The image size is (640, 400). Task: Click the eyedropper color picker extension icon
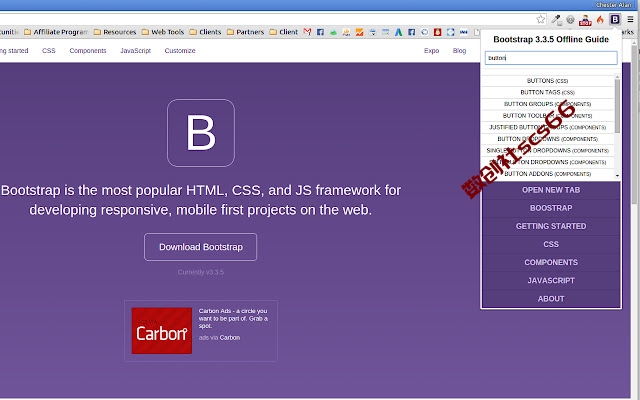tap(556, 19)
